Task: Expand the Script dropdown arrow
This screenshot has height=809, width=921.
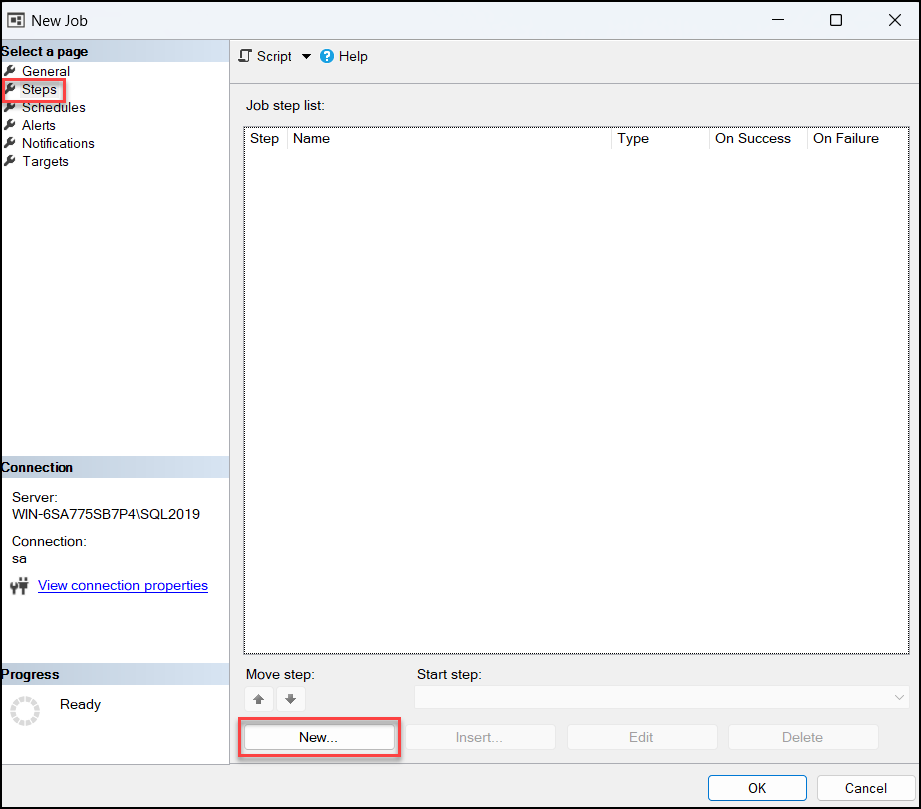Action: (306, 57)
